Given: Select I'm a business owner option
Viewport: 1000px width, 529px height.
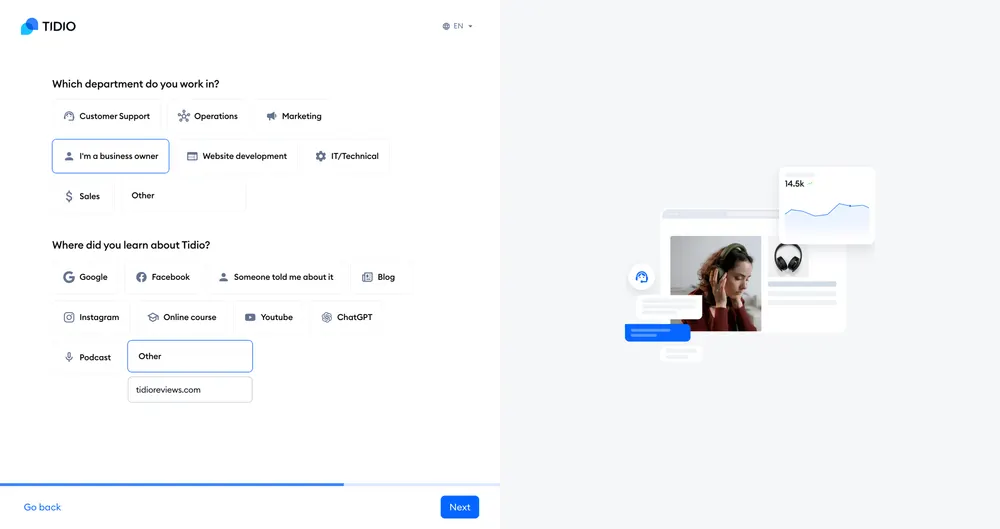Looking at the screenshot, I should click(111, 156).
